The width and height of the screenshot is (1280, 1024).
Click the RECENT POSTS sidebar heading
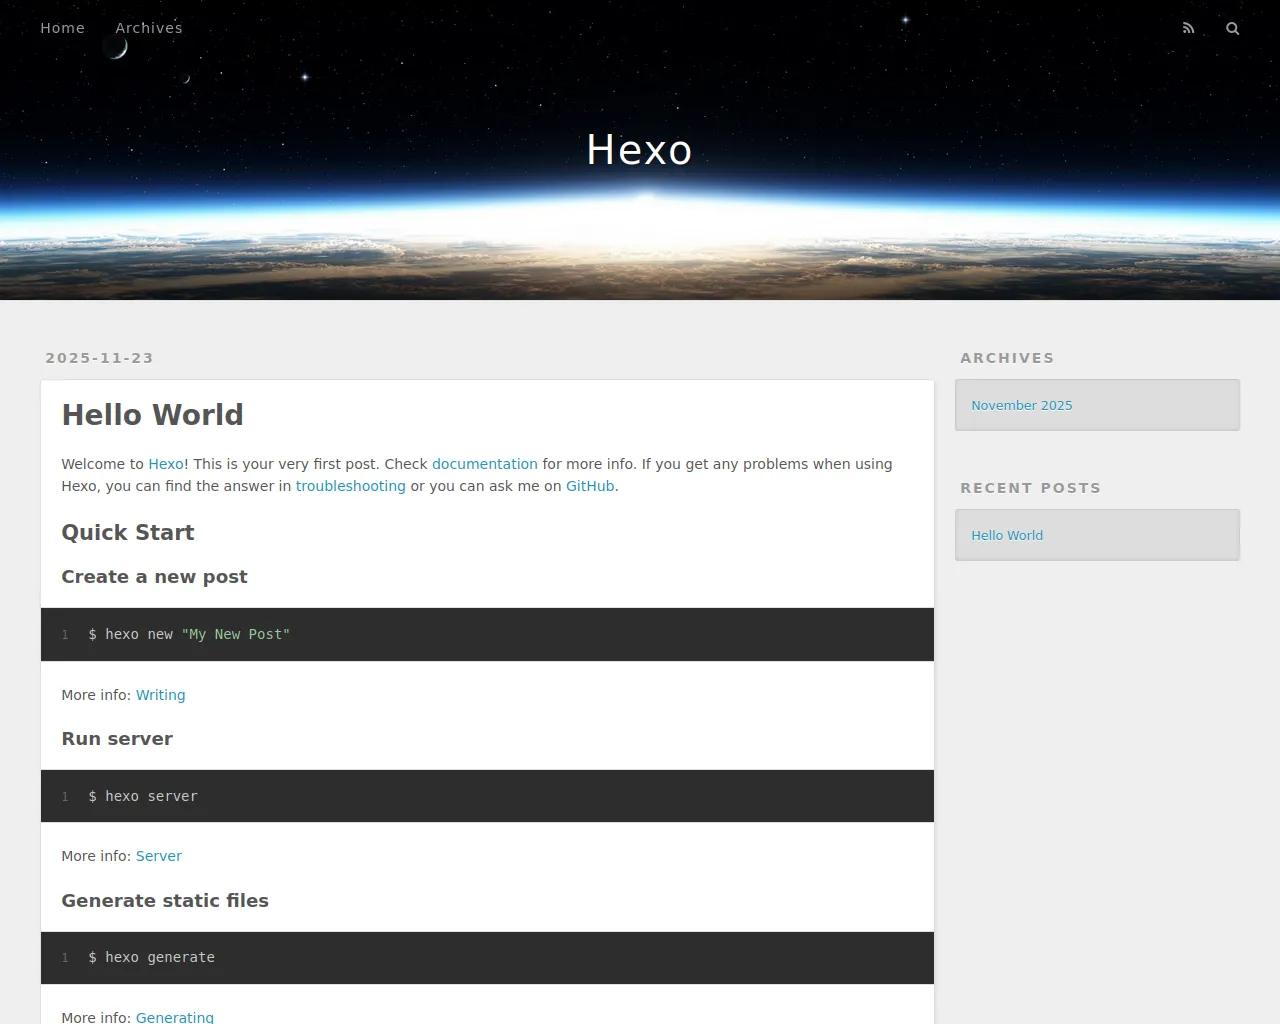pos(1030,488)
